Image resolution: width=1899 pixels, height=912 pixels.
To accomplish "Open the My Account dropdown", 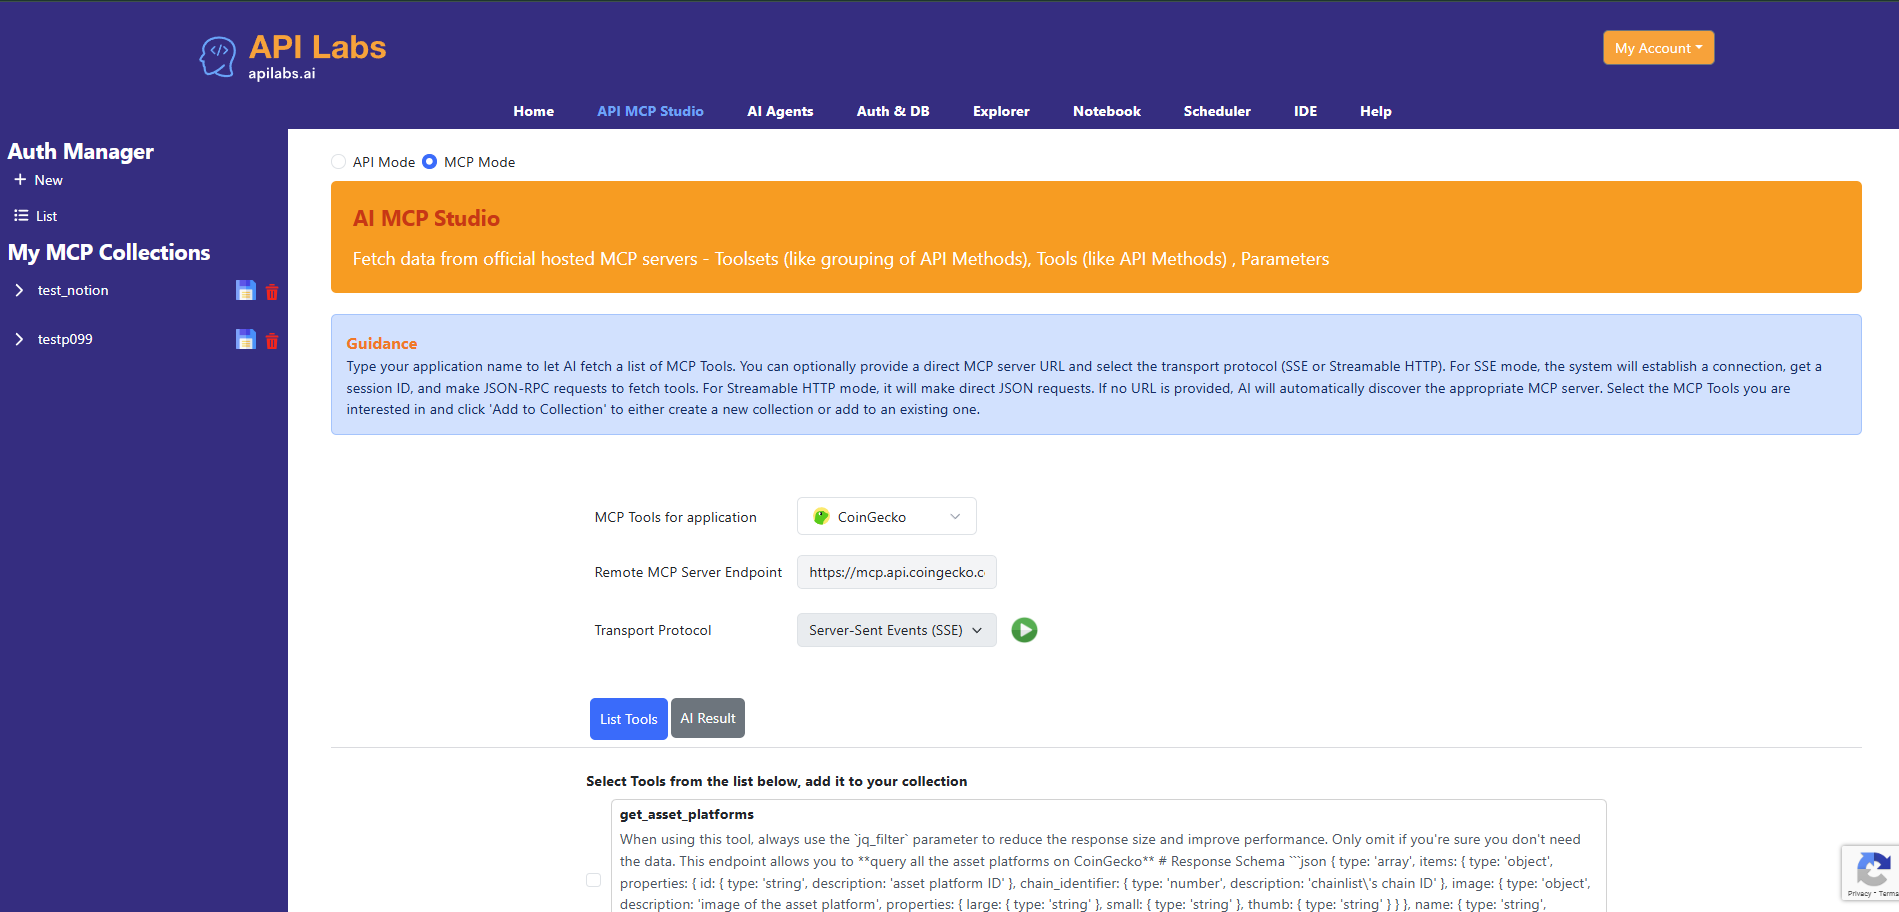I will click(1658, 48).
